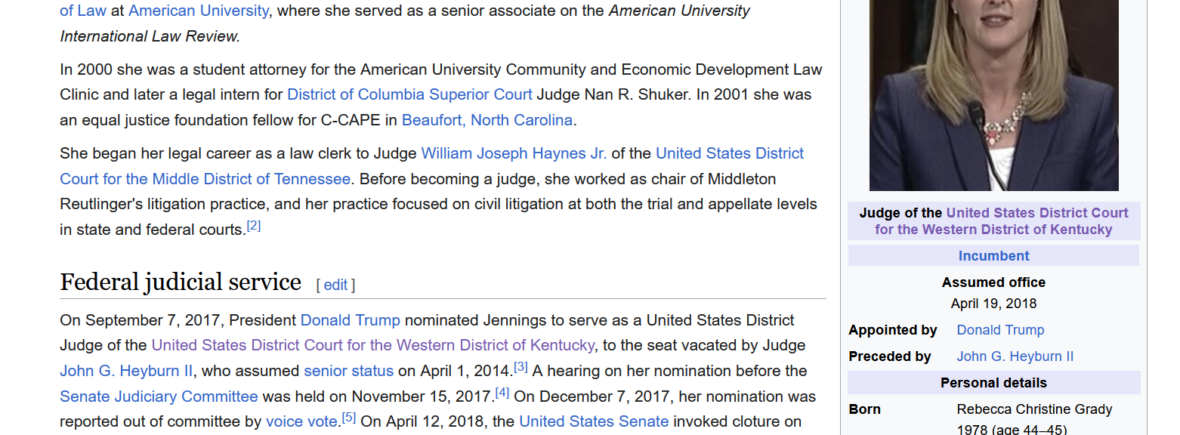Open Donald Trump link beside Appointed by
Screen dimensions: 1180x435
point(1000,330)
